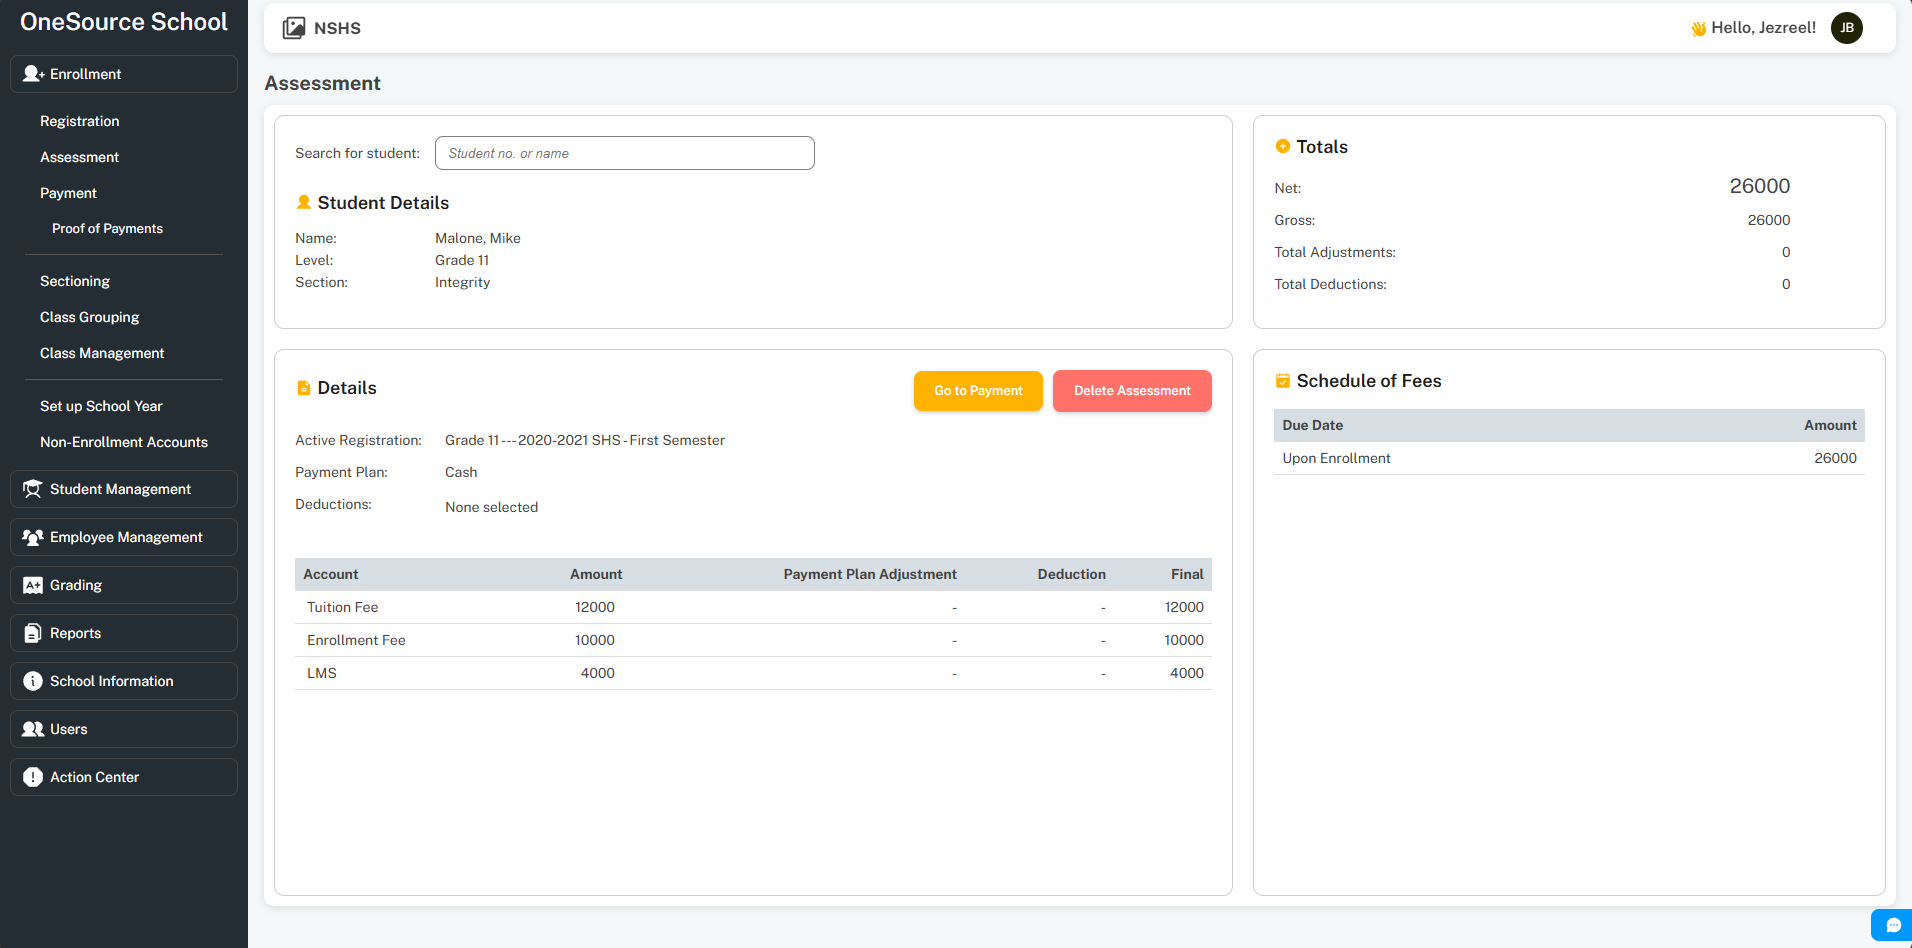The height and width of the screenshot is (948, 1912).
Task: Click the Enrollment user-plus icon
Action: coord(33,74)
